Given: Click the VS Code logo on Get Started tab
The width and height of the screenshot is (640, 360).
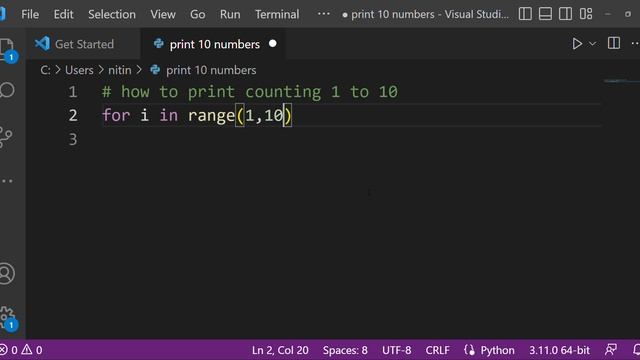Looking at the screenshot, I should pos(42,43).
